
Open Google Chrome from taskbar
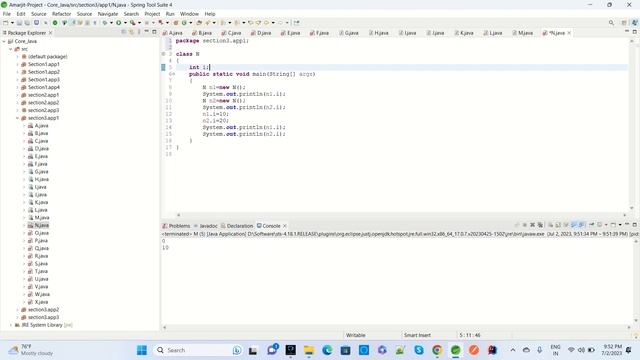coord(437,350)
